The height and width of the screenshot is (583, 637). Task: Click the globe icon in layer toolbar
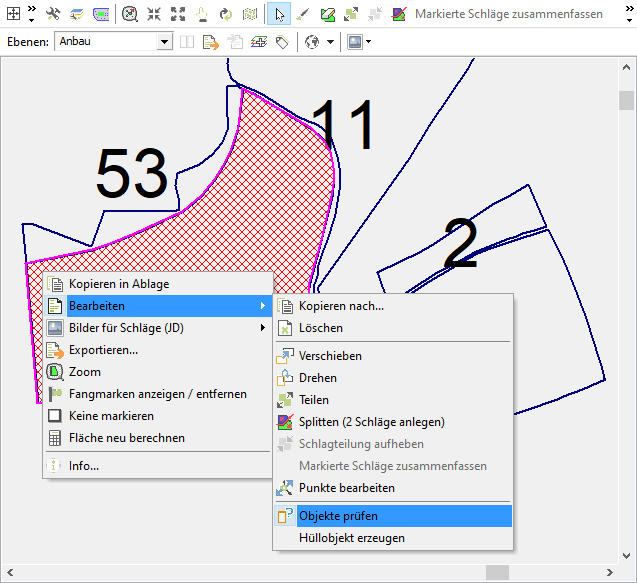(311, 42)
